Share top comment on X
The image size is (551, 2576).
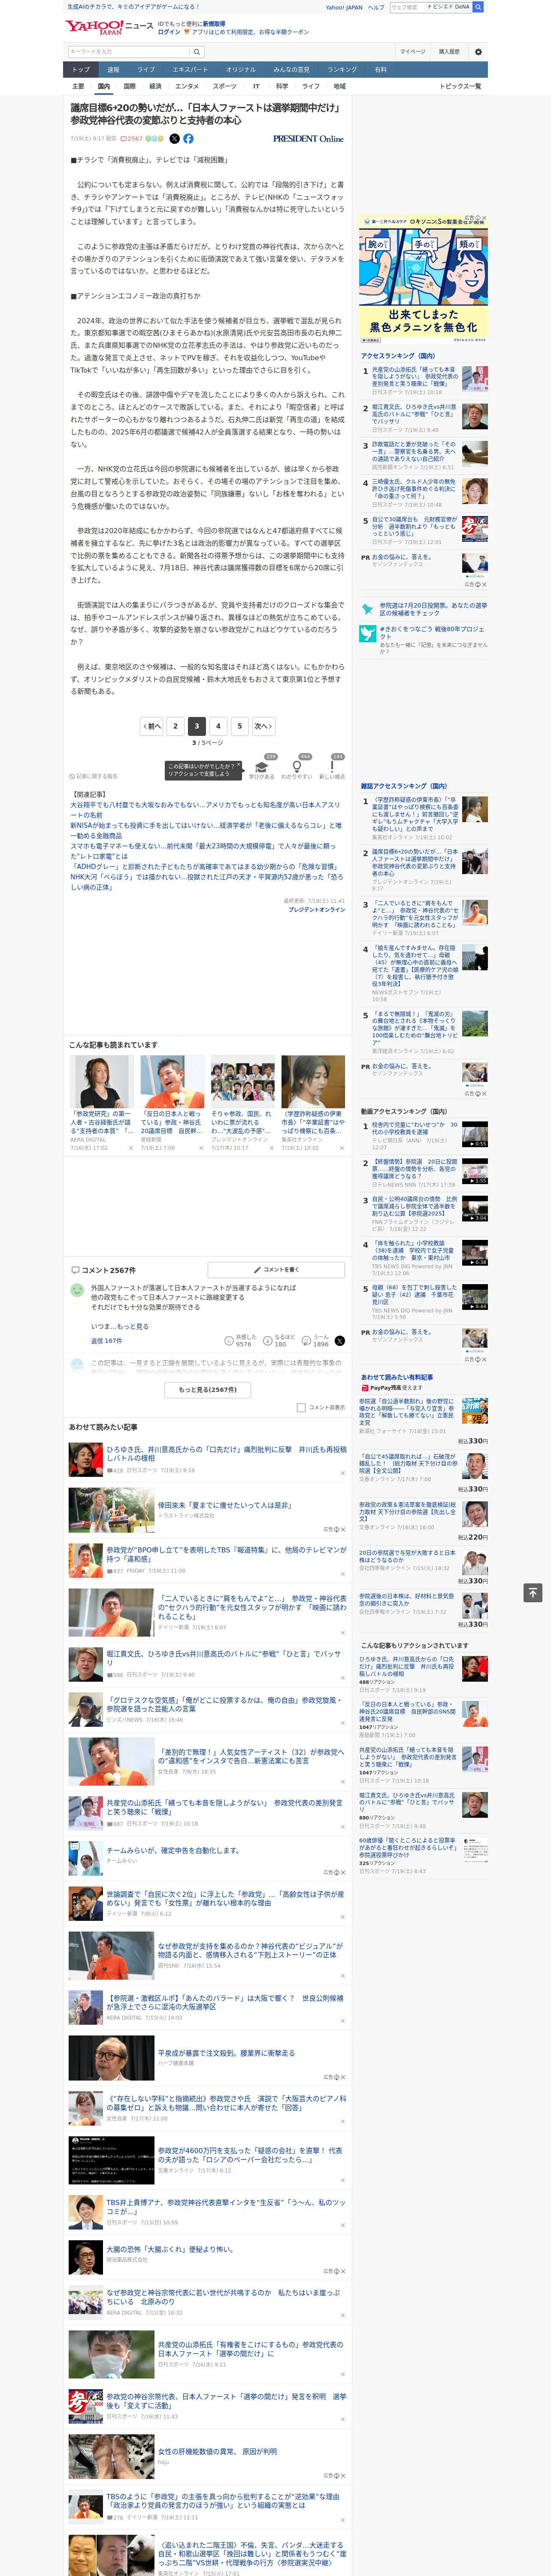[340, 1341]
